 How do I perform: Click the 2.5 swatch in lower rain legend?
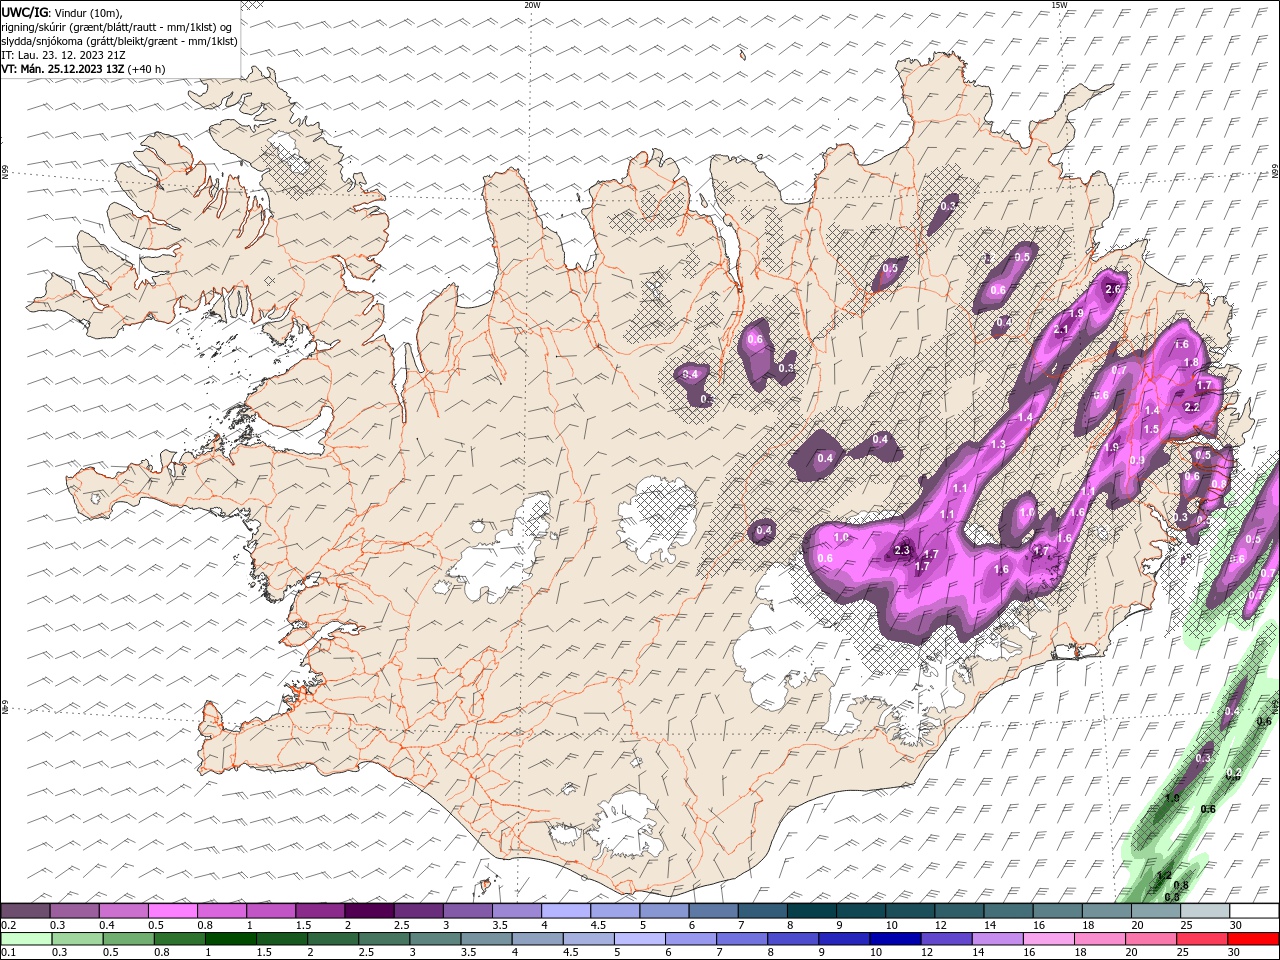(384, 939)
